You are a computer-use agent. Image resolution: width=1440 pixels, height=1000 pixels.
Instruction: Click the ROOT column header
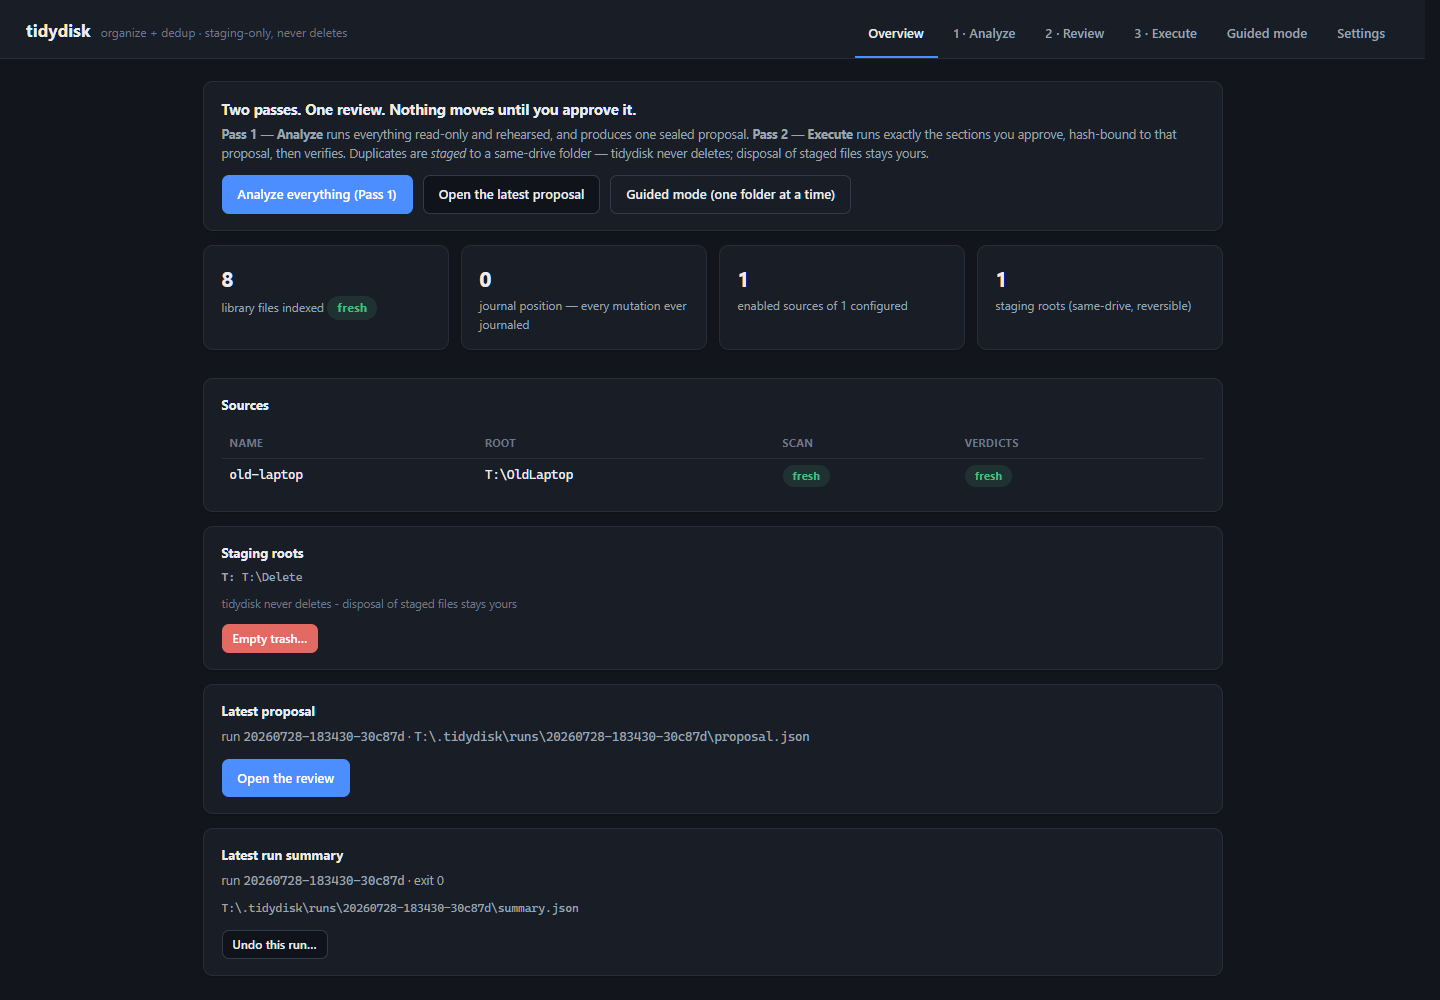tap(500, 443)
